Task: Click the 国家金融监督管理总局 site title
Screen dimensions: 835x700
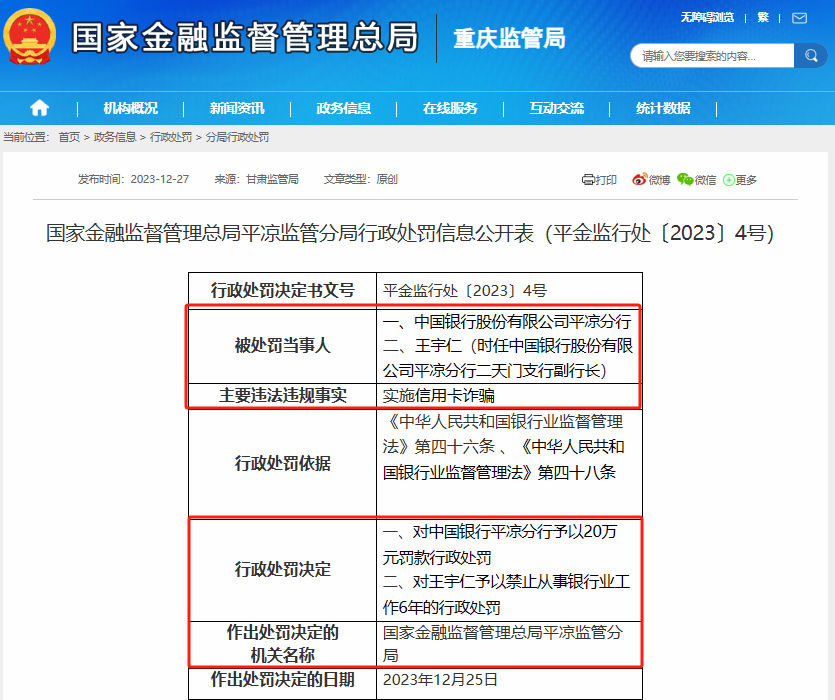Action: (x=245, y=37)
